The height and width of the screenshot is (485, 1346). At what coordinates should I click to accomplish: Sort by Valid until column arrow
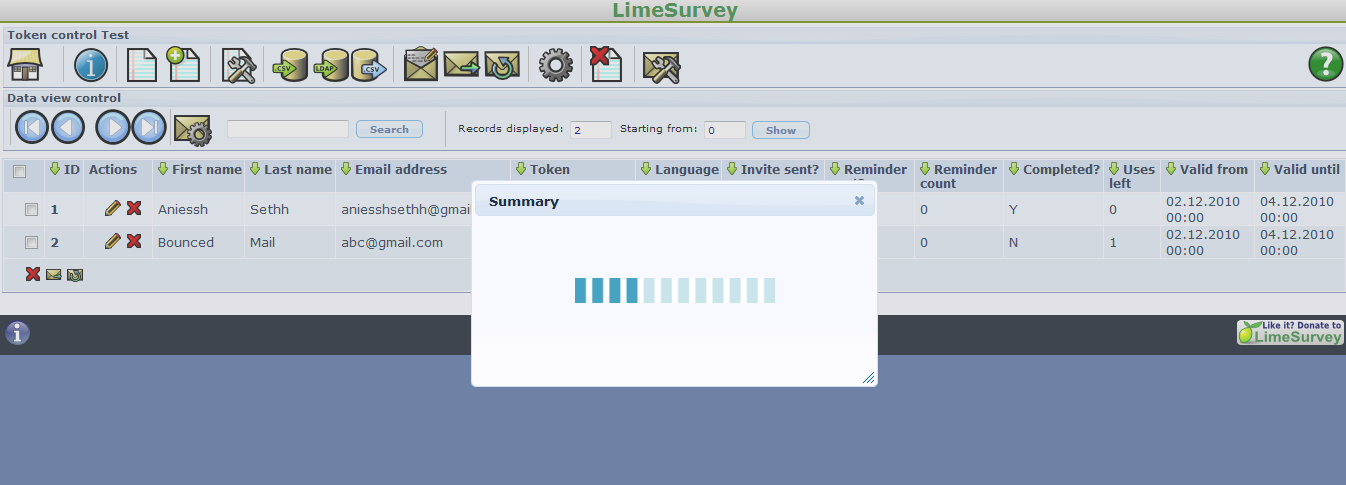pyautogui.click(x=1264, y=169)
